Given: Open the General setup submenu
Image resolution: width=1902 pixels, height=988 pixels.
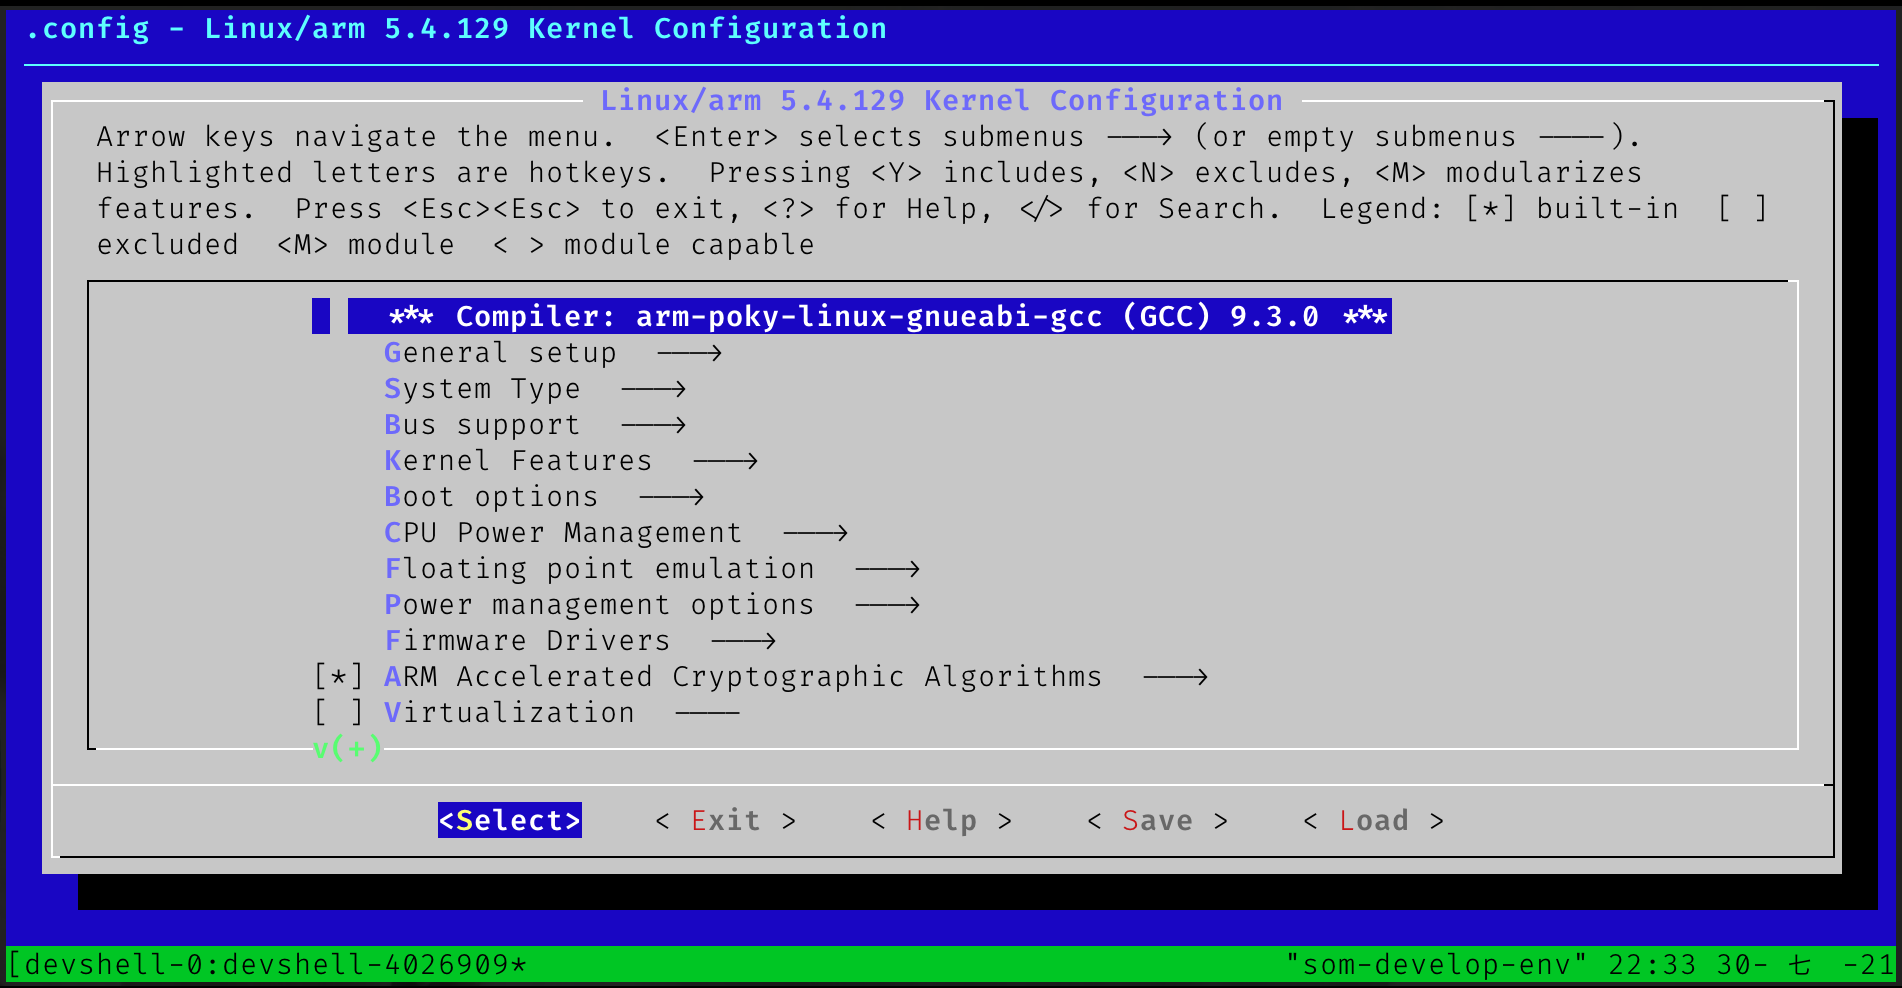Looking at the screenshot, I should tap(553, 353).
